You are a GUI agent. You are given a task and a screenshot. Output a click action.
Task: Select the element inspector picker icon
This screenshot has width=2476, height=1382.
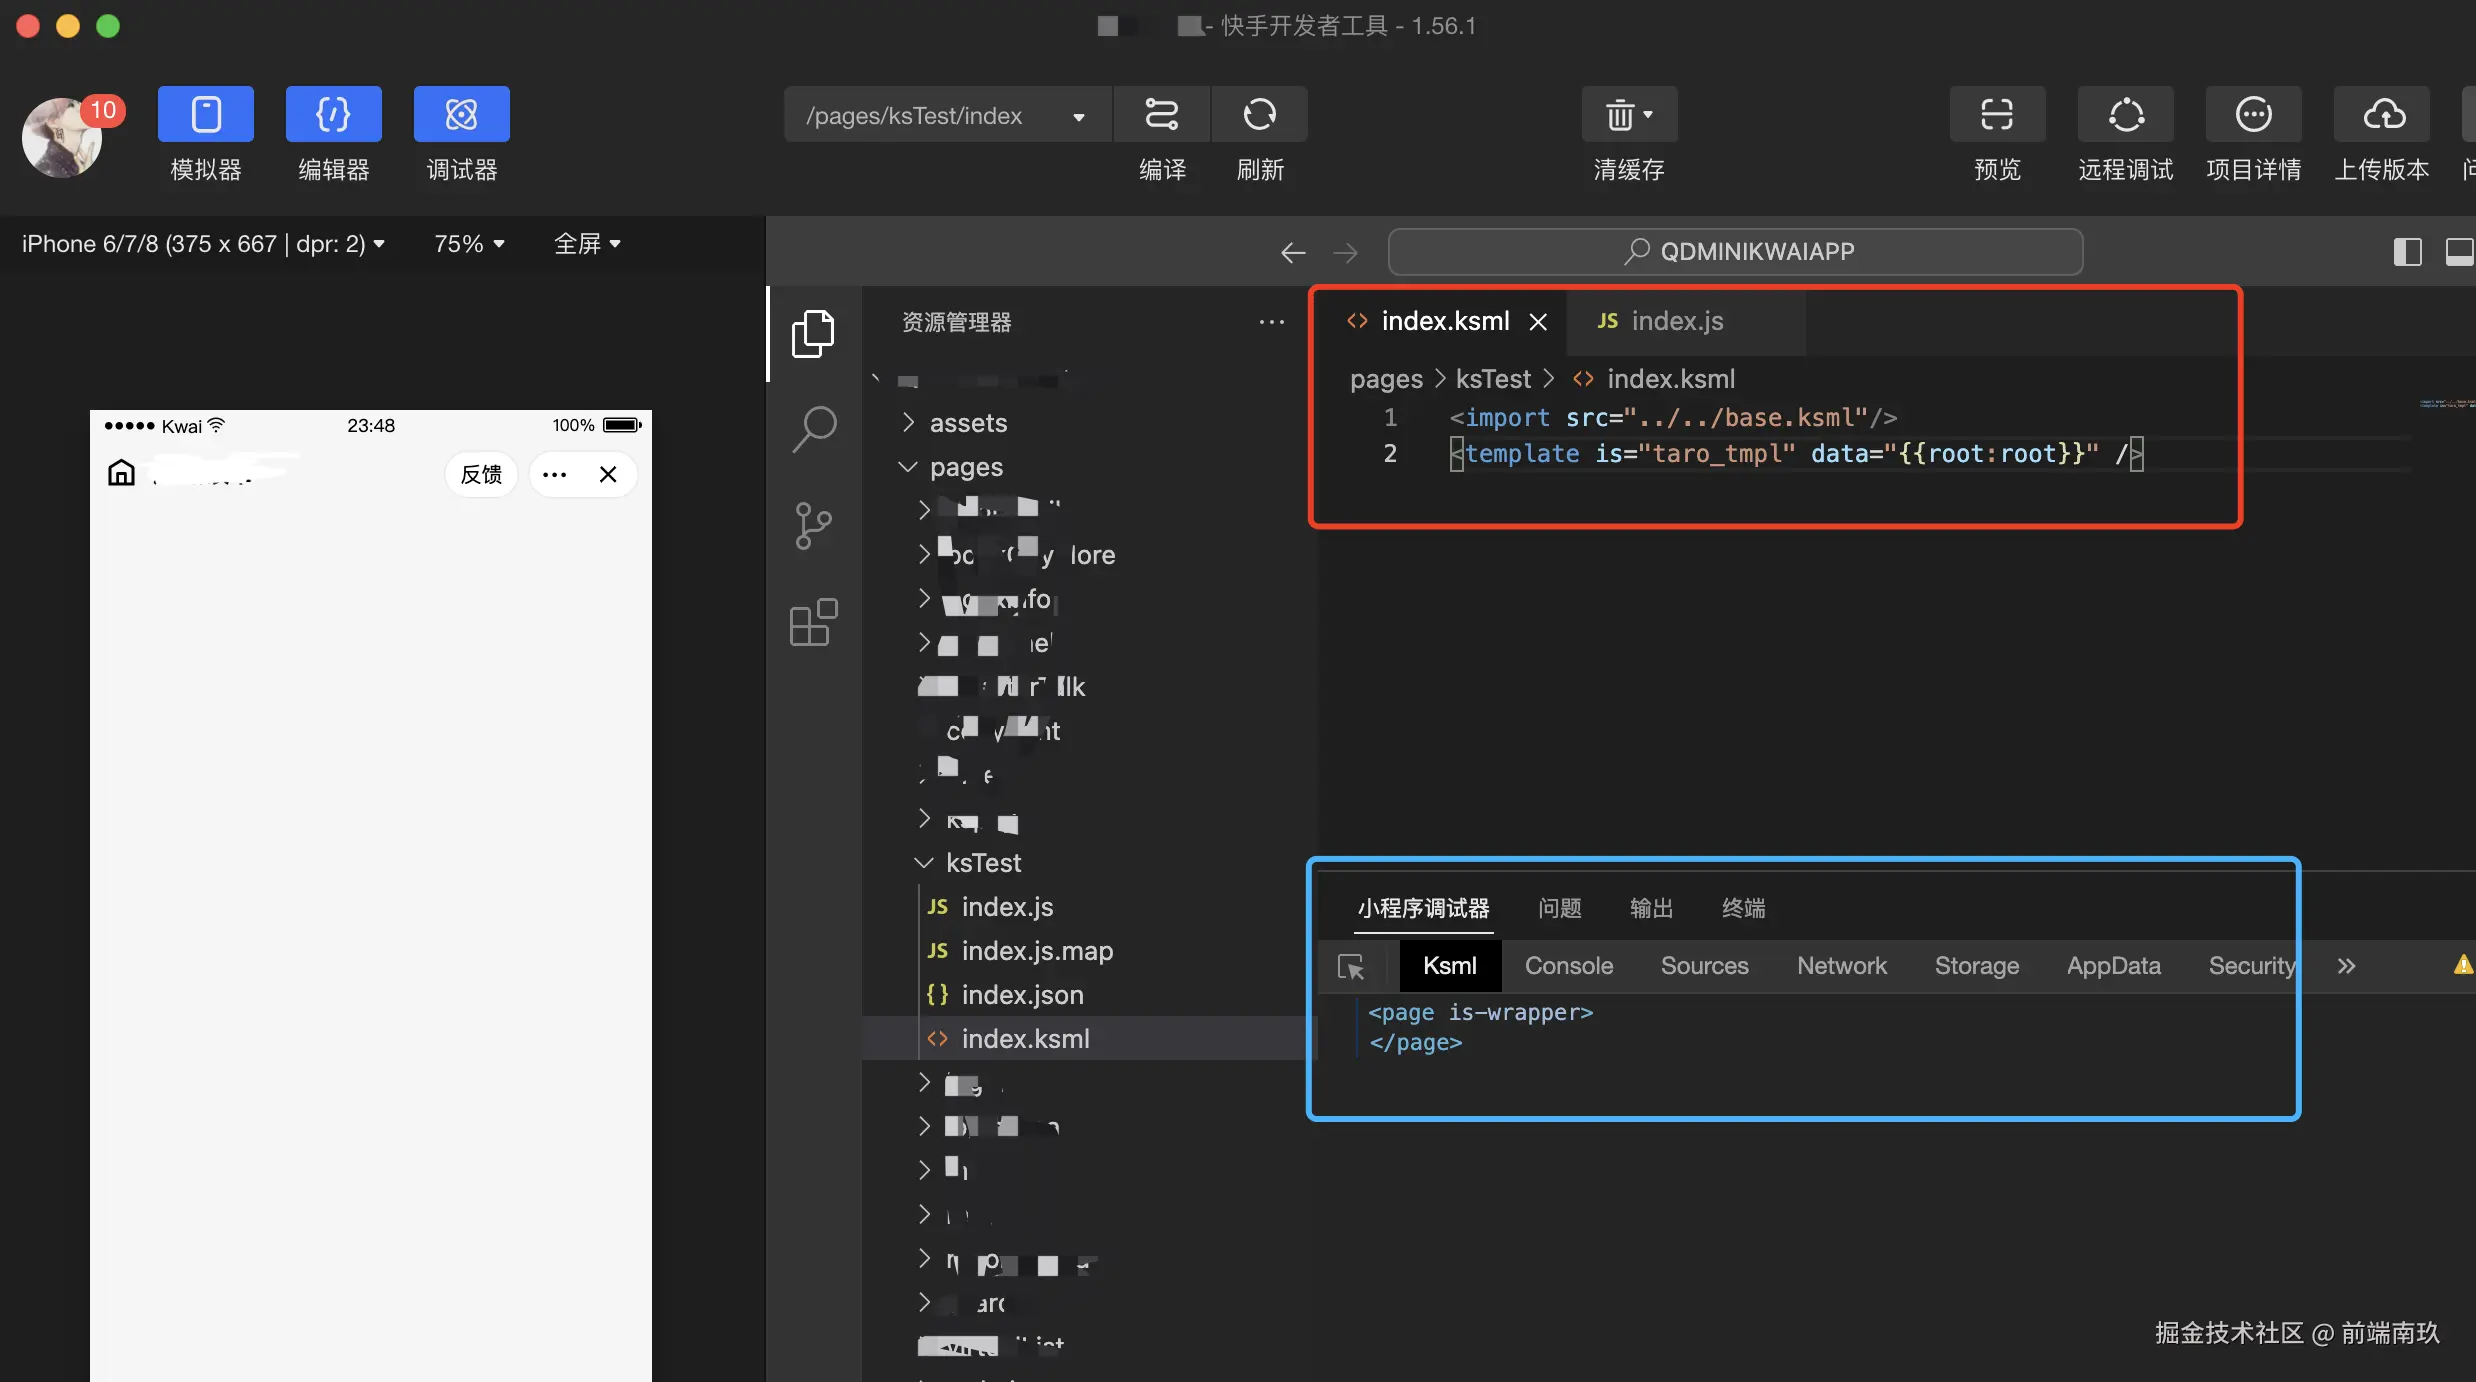[x=1351, y=967]
